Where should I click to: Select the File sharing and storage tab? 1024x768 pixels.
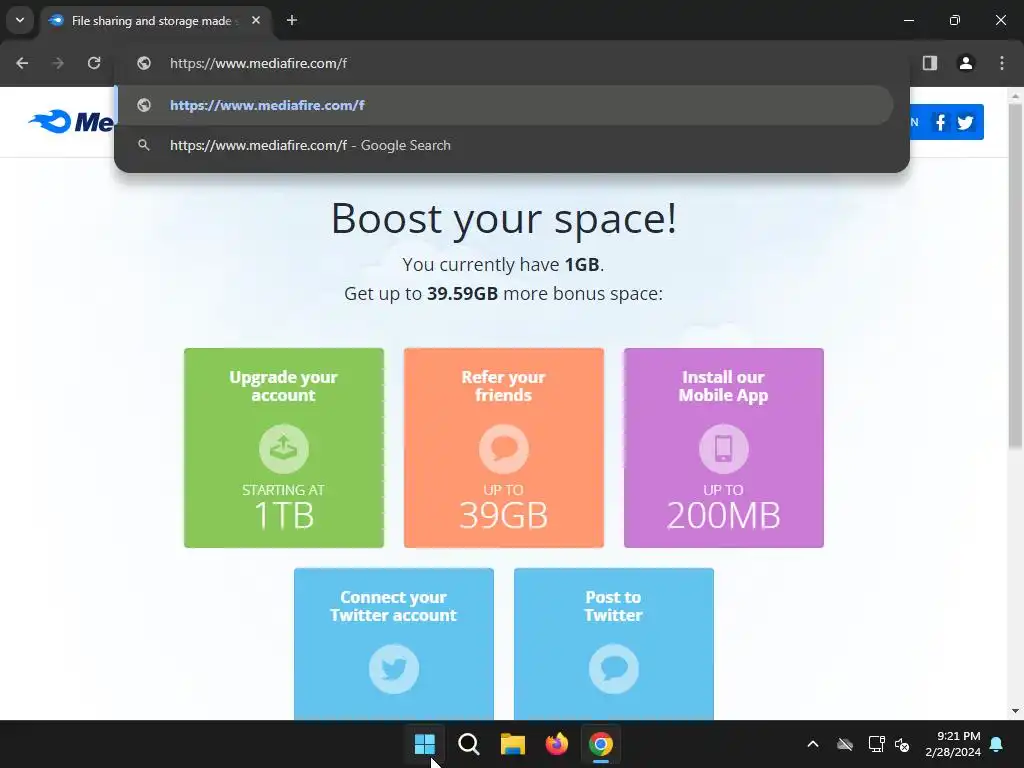point(154,21)
